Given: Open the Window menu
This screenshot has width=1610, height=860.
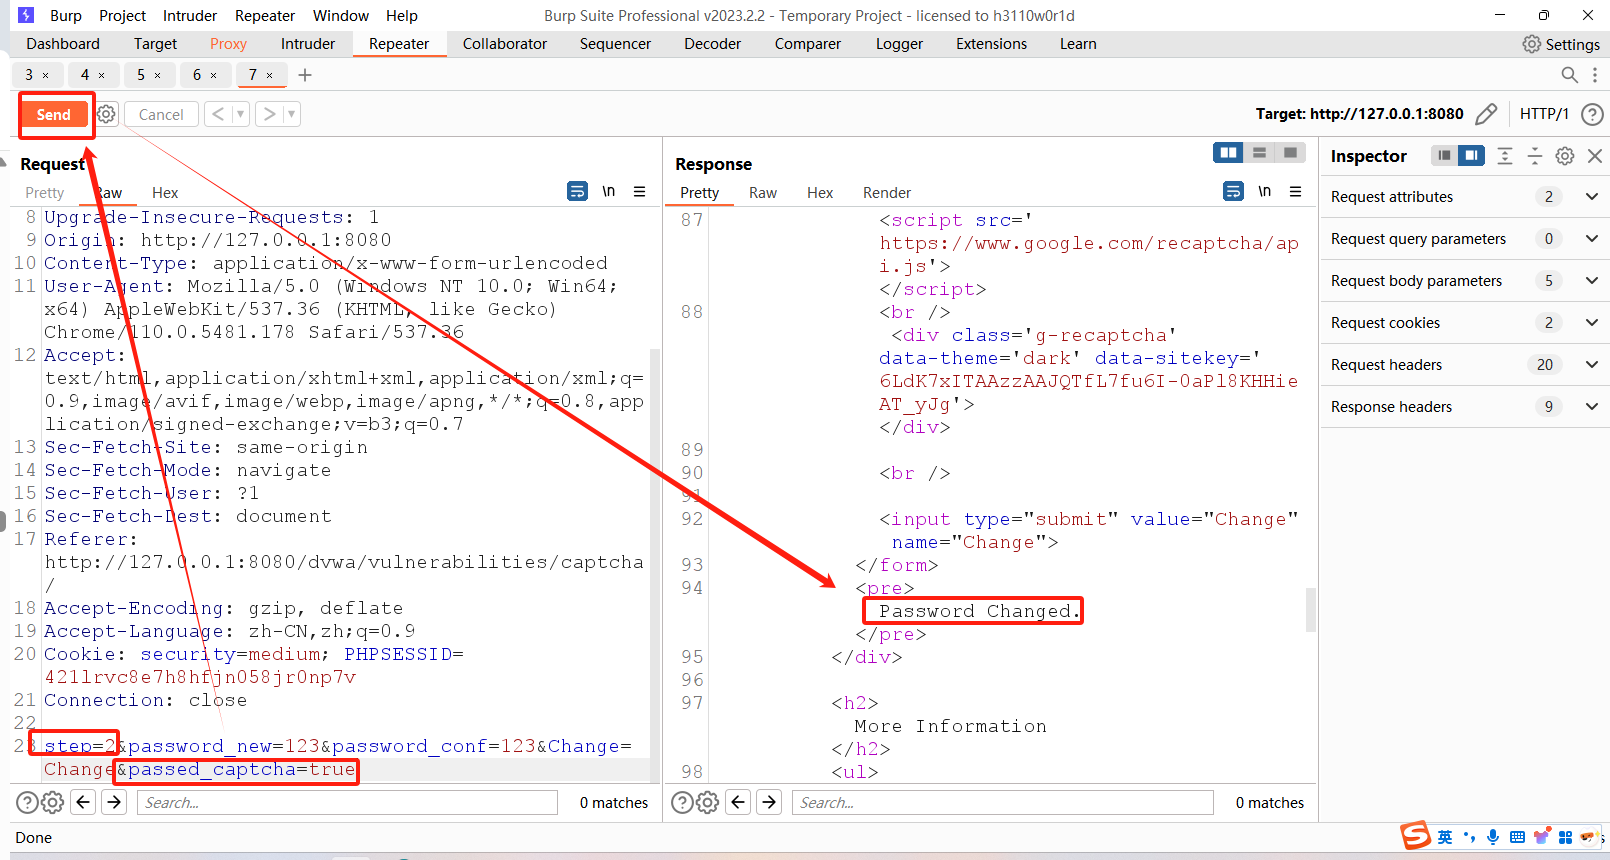Looking at the screenshot, I should 341,15.
